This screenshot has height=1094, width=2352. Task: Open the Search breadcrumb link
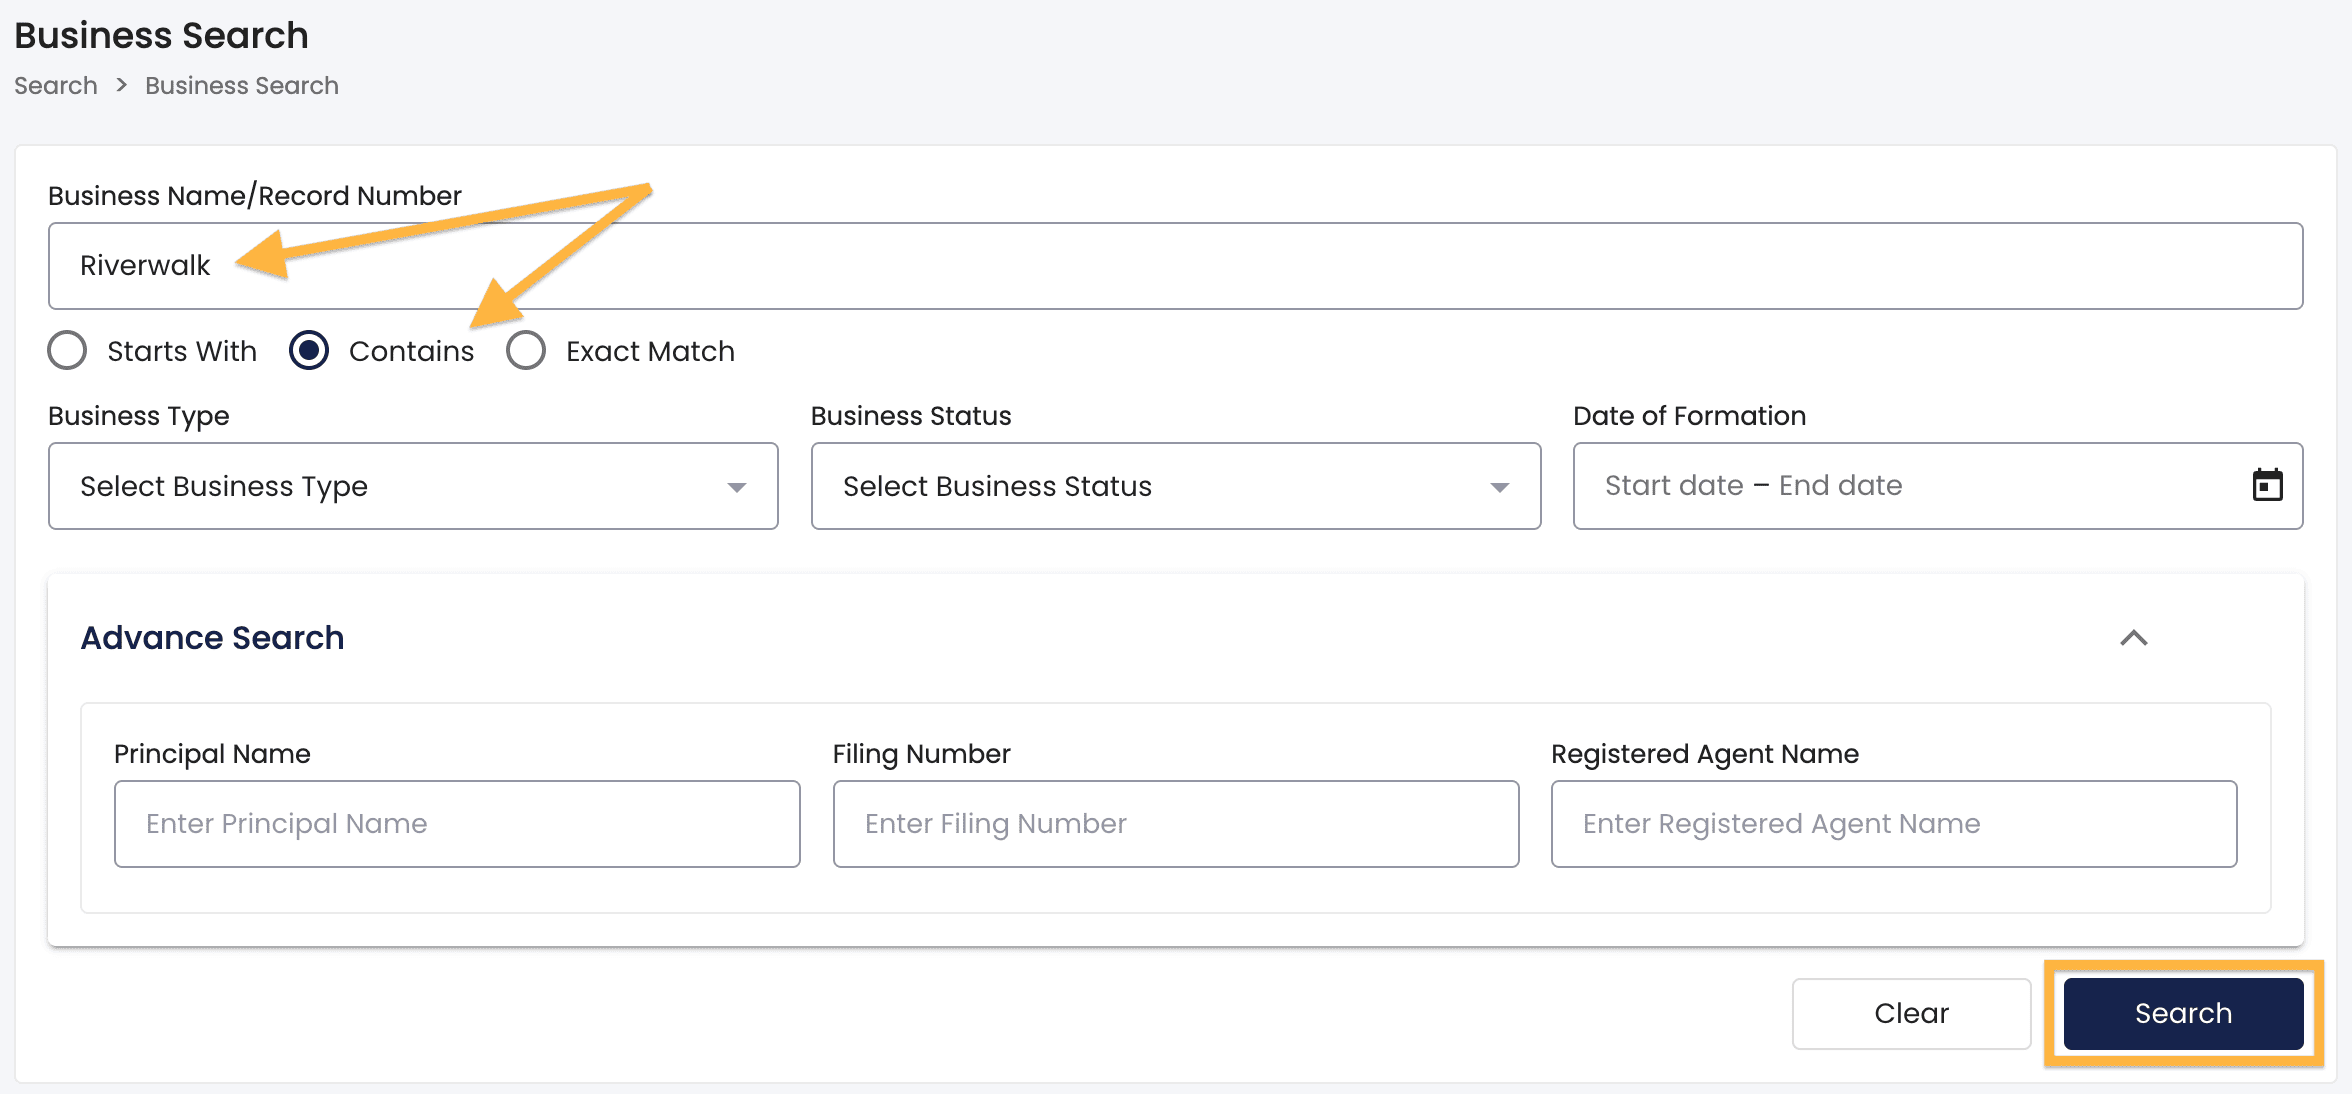tap(54, 85)
